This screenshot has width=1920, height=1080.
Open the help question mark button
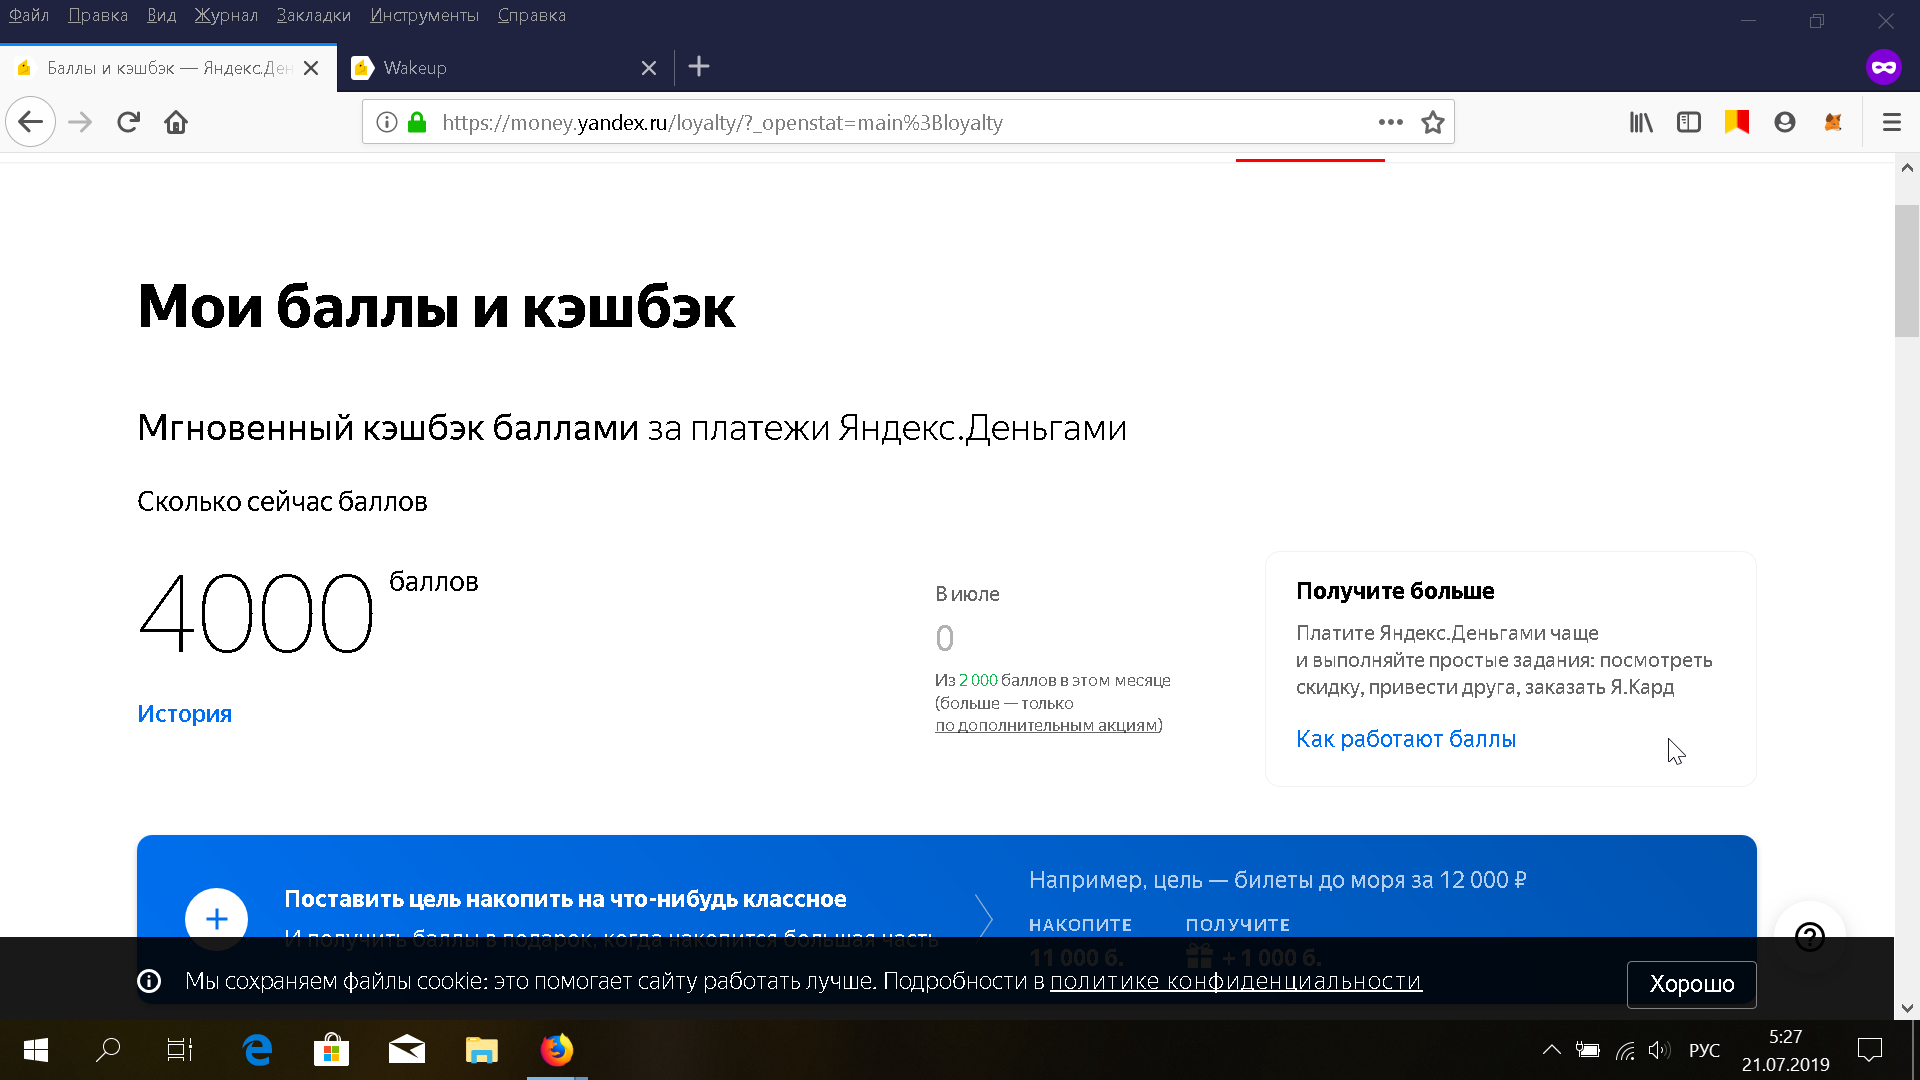(1810, 937)
